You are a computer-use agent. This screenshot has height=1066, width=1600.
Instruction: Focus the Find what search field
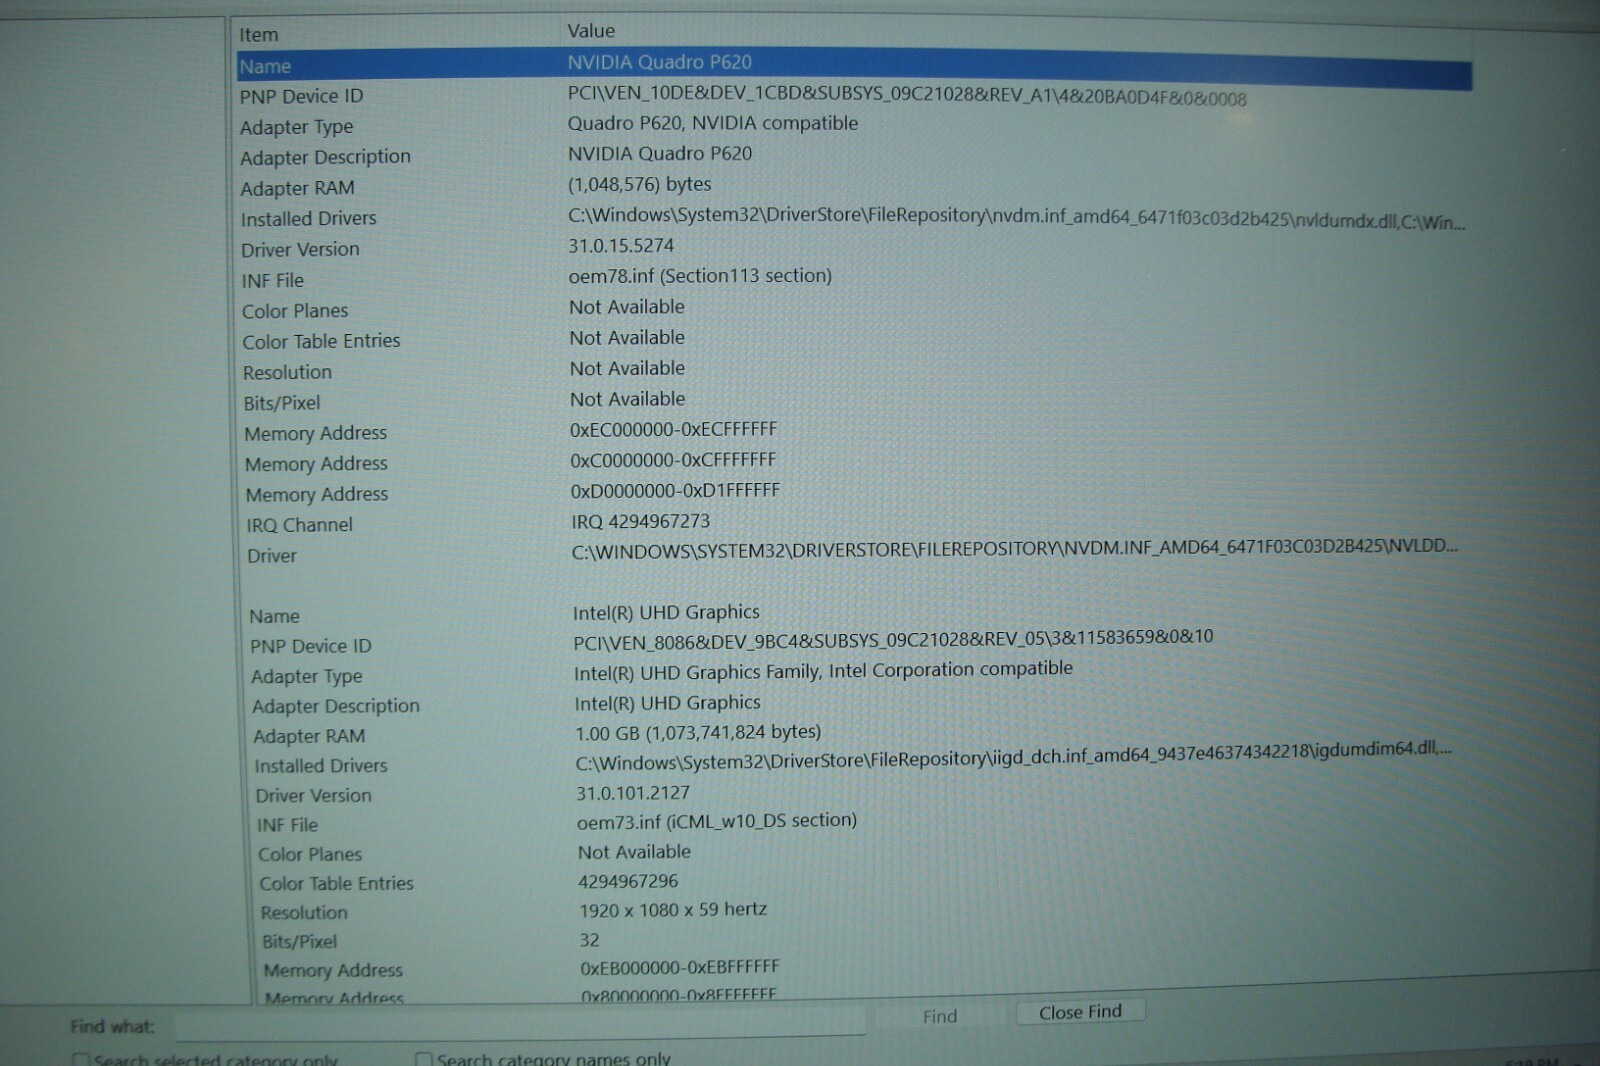[x=520, y=1023]
